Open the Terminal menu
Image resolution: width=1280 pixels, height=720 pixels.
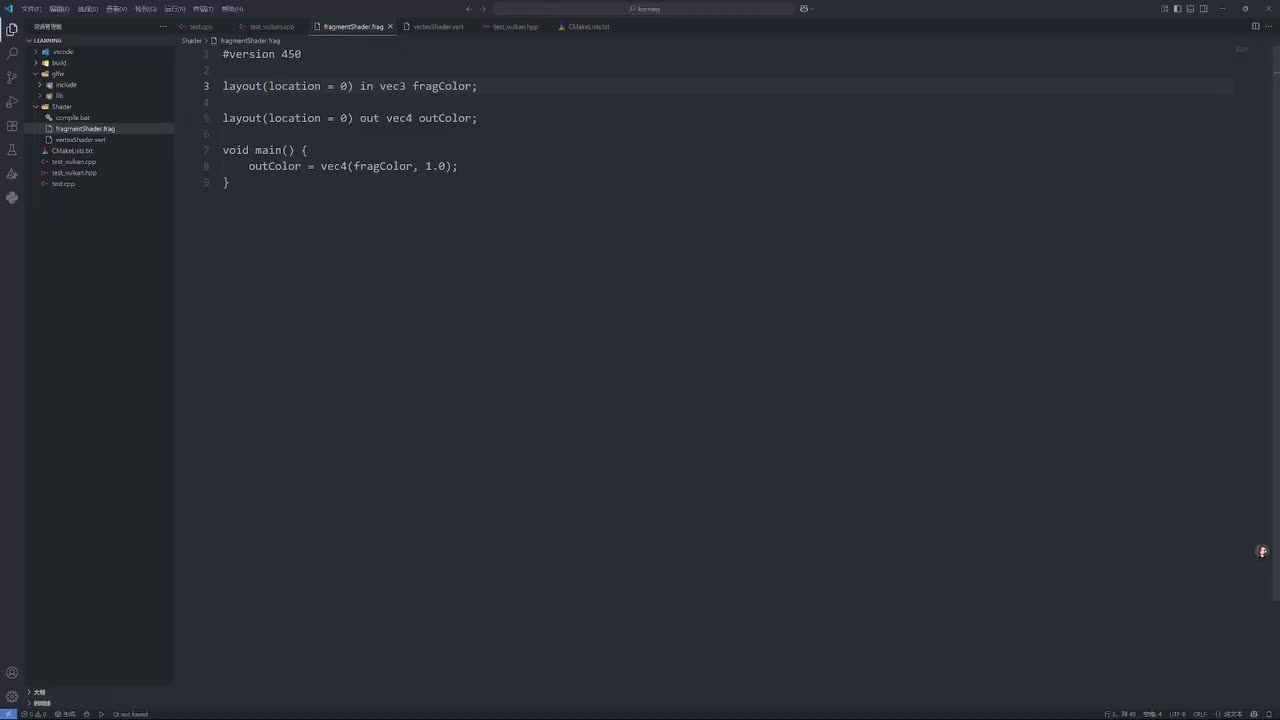(x=203, y=9)
